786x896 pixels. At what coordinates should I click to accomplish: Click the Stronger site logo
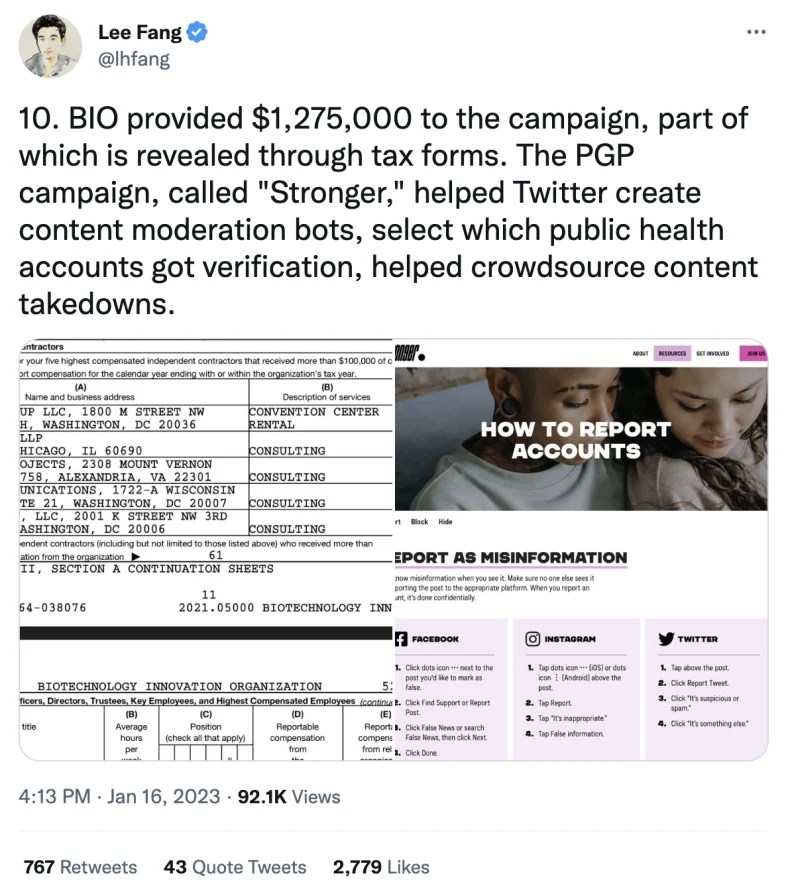pos(409,353)
